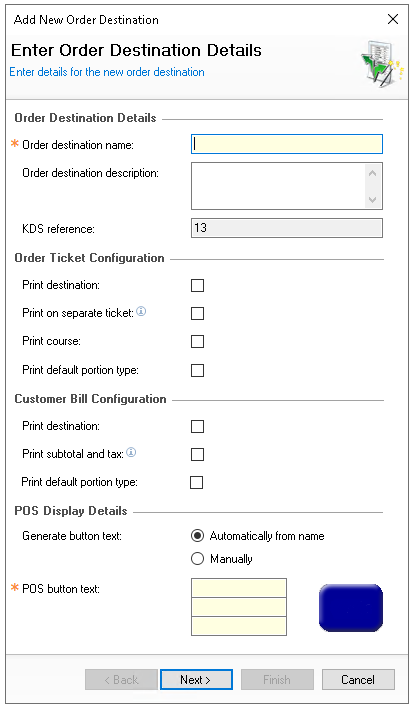
Task: Enable Print destination under Customer Bill Configuration
Action: [x=197, y=426]
